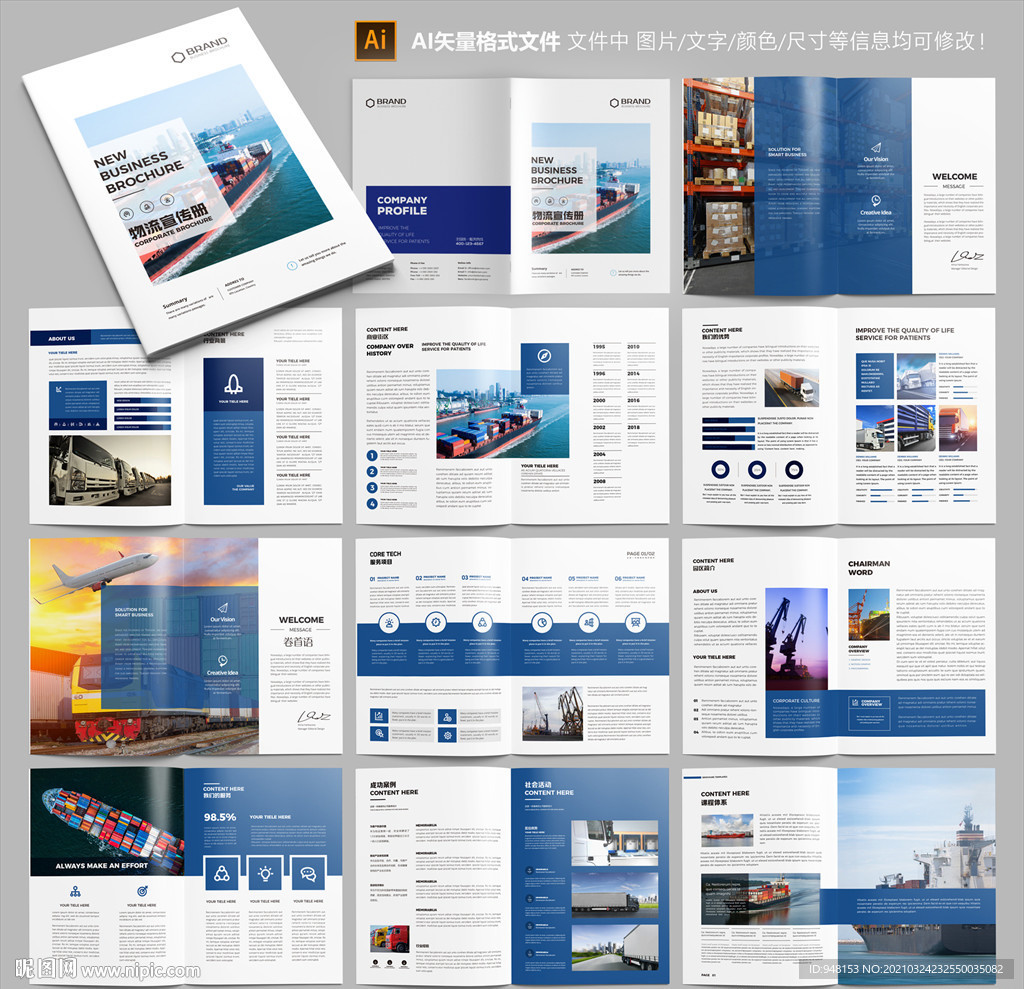Click the signature on warehouse spread welcome page
Image resolution: width=1024 pixels, height=989 pixels.
pos(967,256)
